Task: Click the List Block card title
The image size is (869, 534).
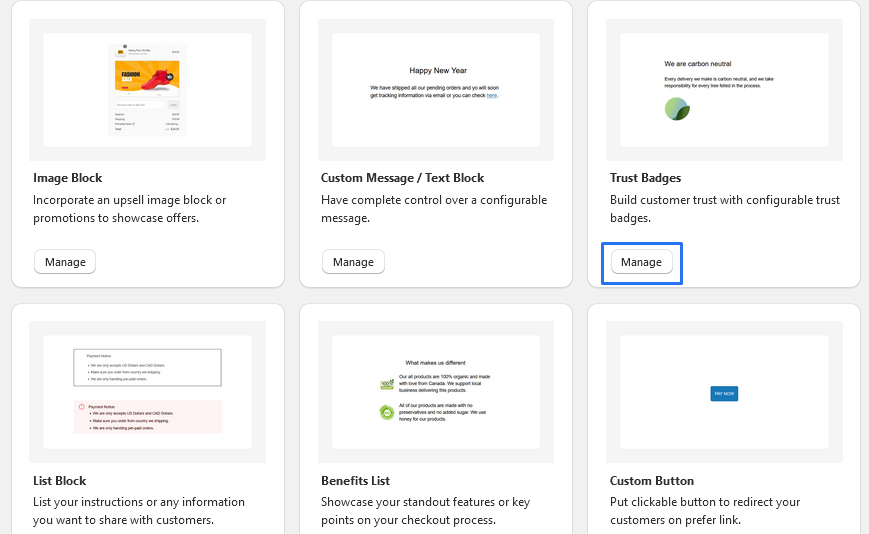Action: (60, 481)
